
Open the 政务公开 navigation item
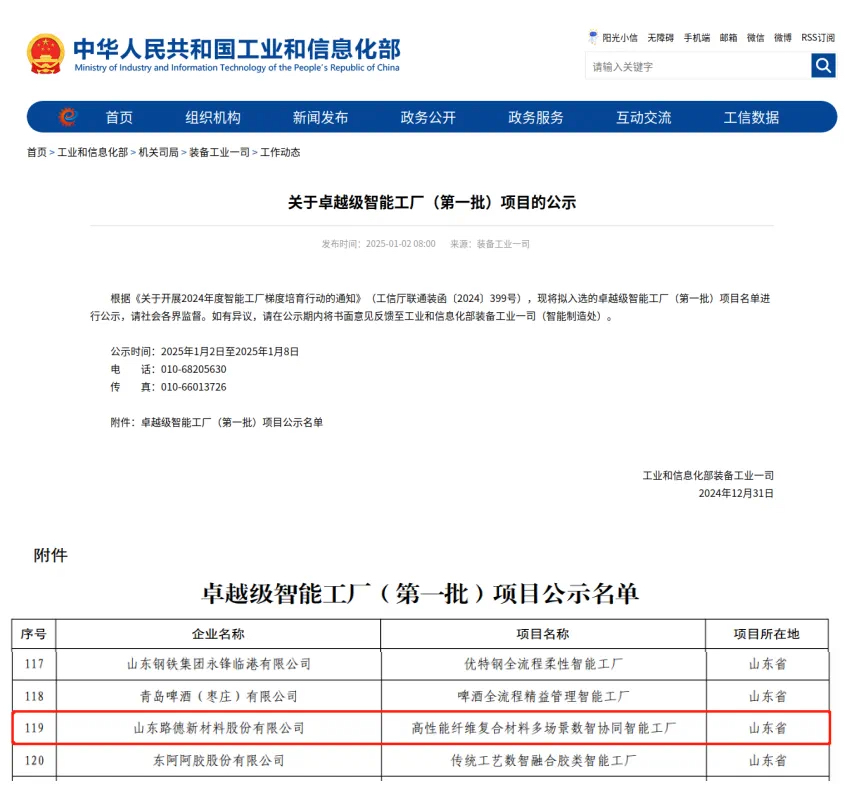click(428, 117)
